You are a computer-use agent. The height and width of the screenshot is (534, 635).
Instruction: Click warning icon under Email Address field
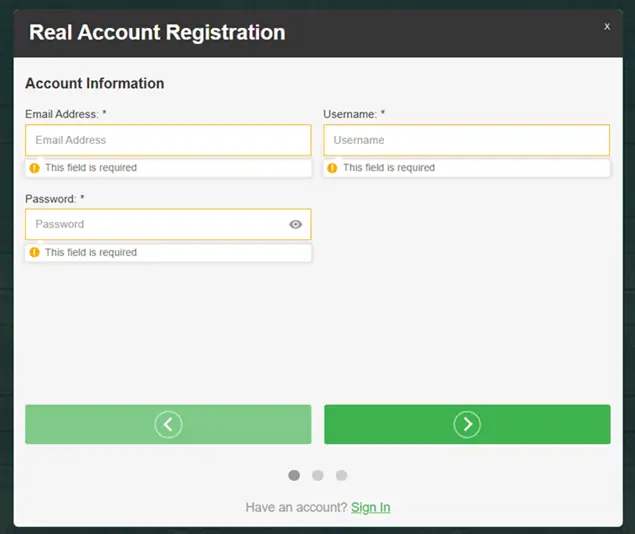click(x=34, y=168)
